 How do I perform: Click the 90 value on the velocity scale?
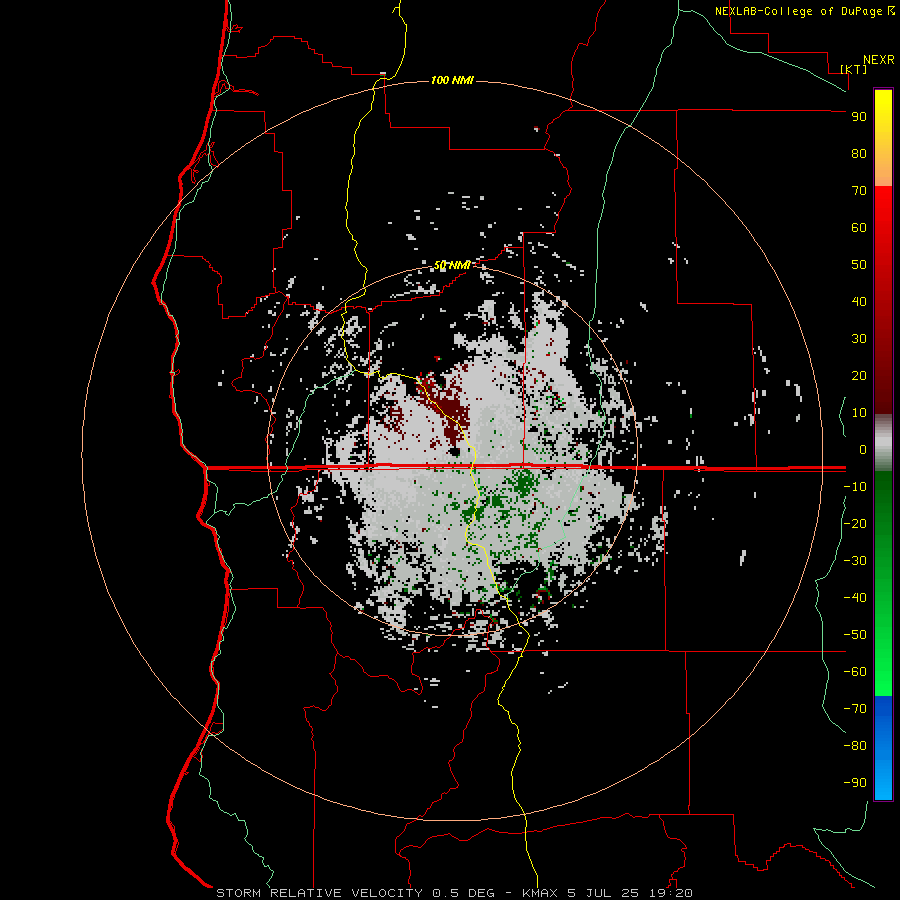coord(859,117)
